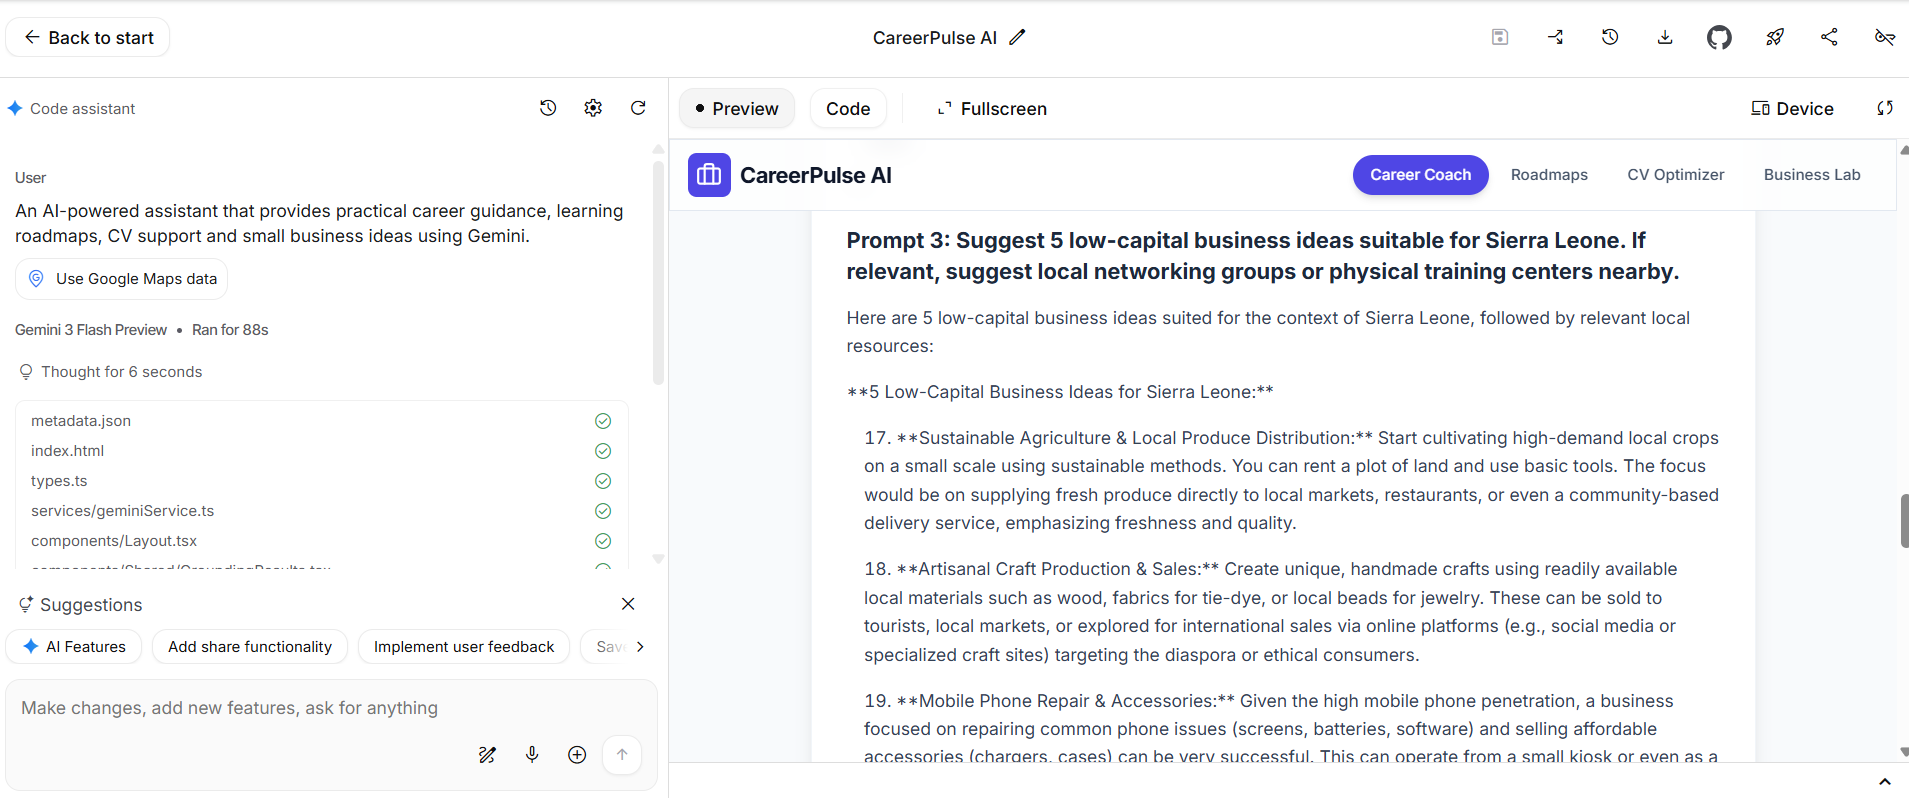Open Code assistant settings gear

[x=593, y=108]
